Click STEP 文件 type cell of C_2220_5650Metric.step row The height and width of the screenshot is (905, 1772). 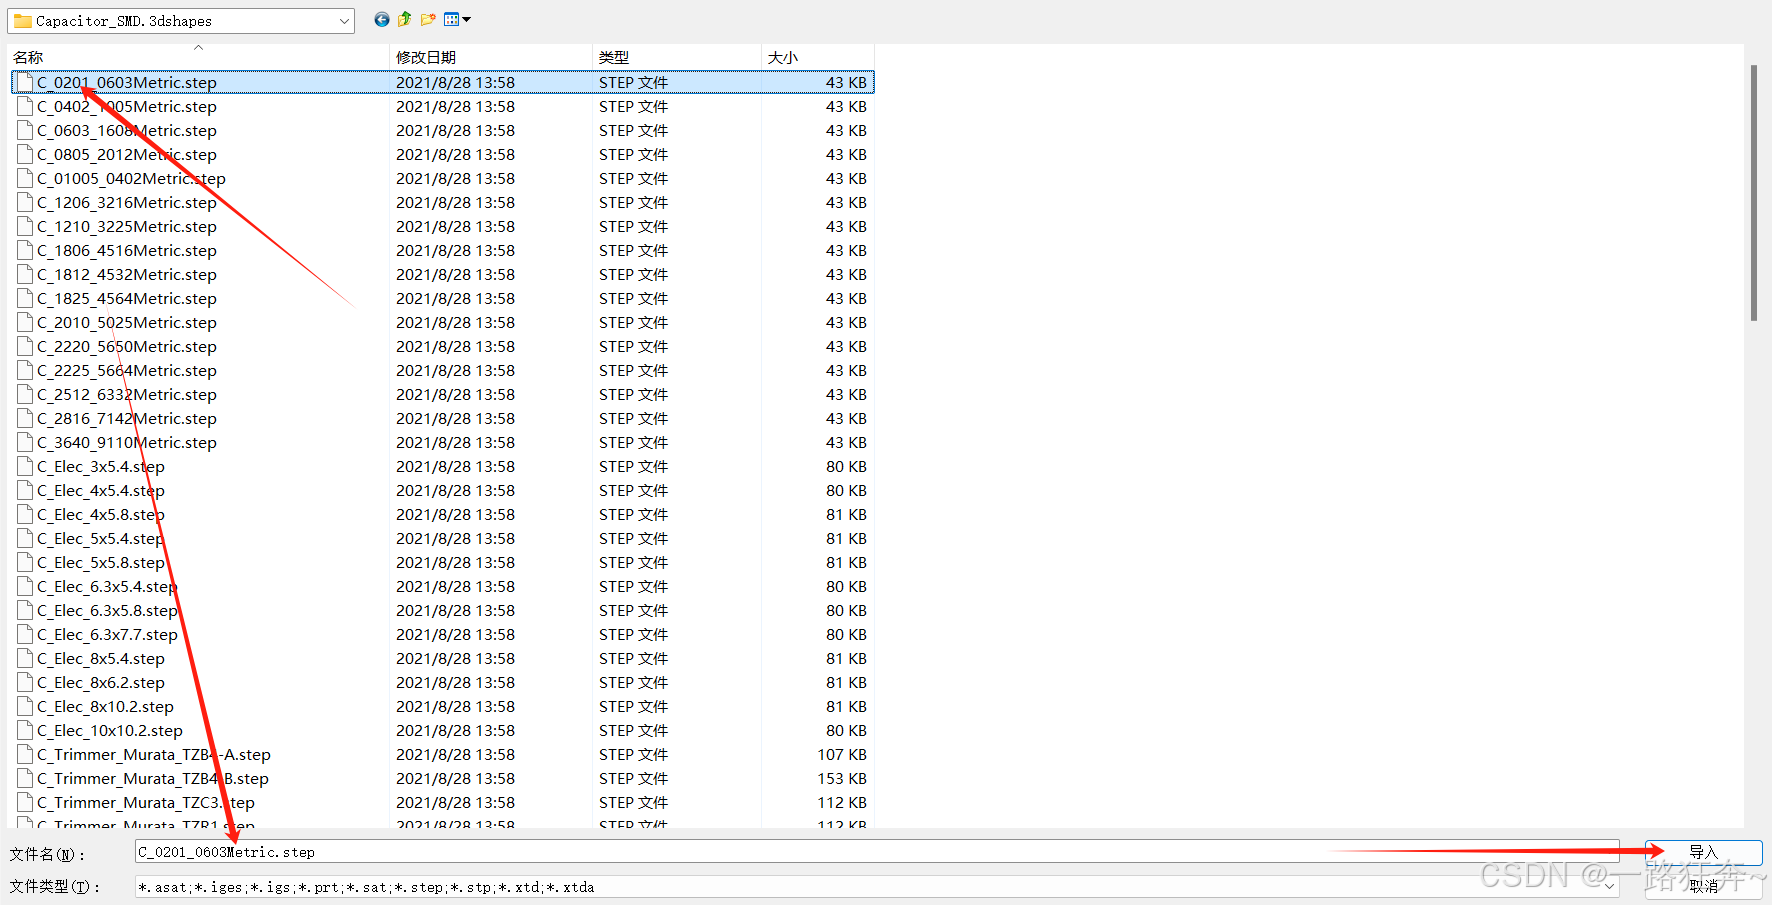[633, 347]
